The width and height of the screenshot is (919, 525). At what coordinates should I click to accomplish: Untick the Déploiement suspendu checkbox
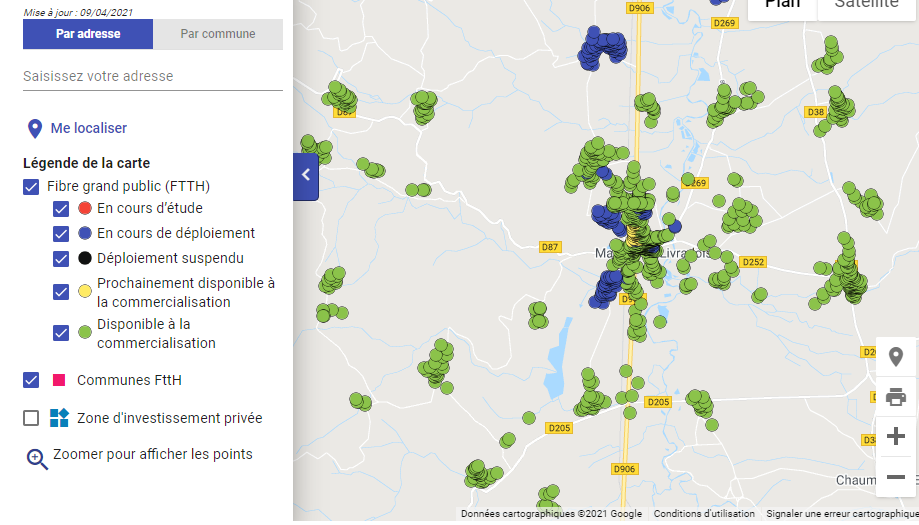click(x=61, y=259)
